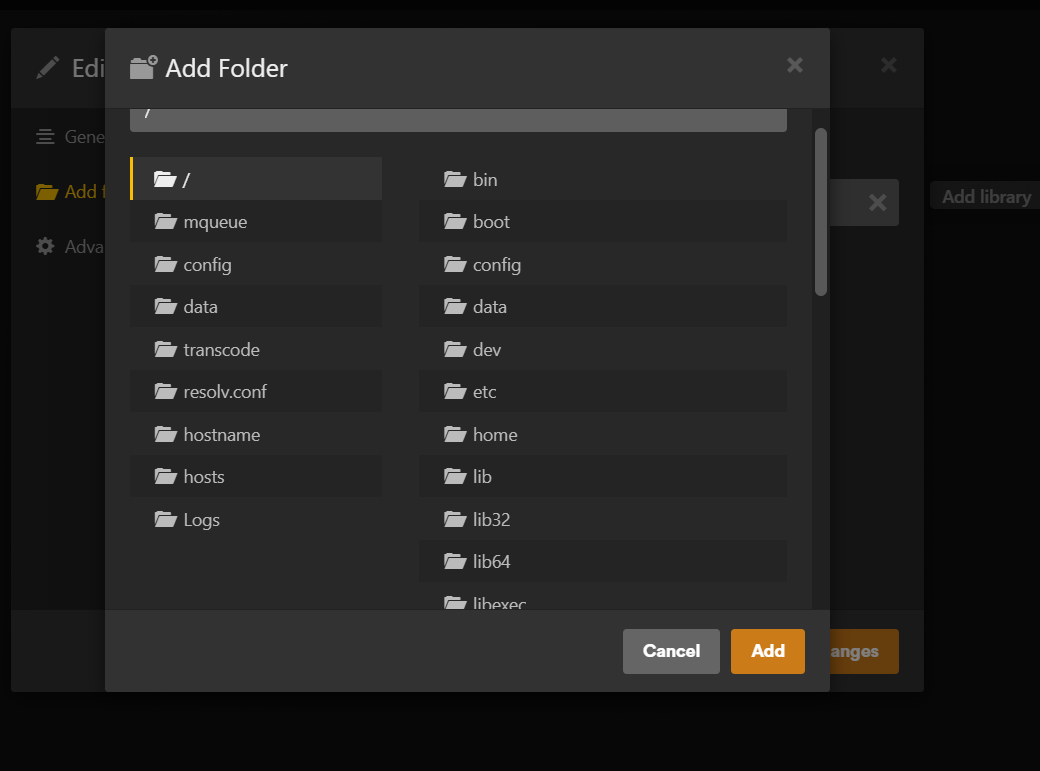This screenshot has width=1040, height=771.
Task: Close the Add Folder dialog
Action: [x=795, y=65]
